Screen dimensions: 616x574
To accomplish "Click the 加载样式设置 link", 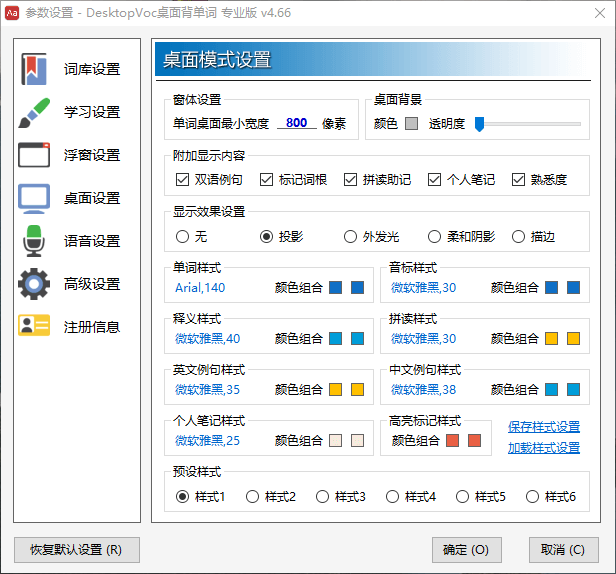I will point(543,447).
